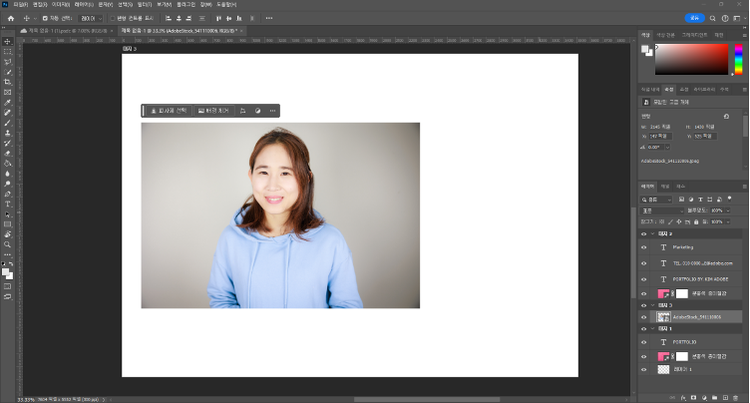Open the search icon at top right
750x403 pixels.
(x=713, y=18)
